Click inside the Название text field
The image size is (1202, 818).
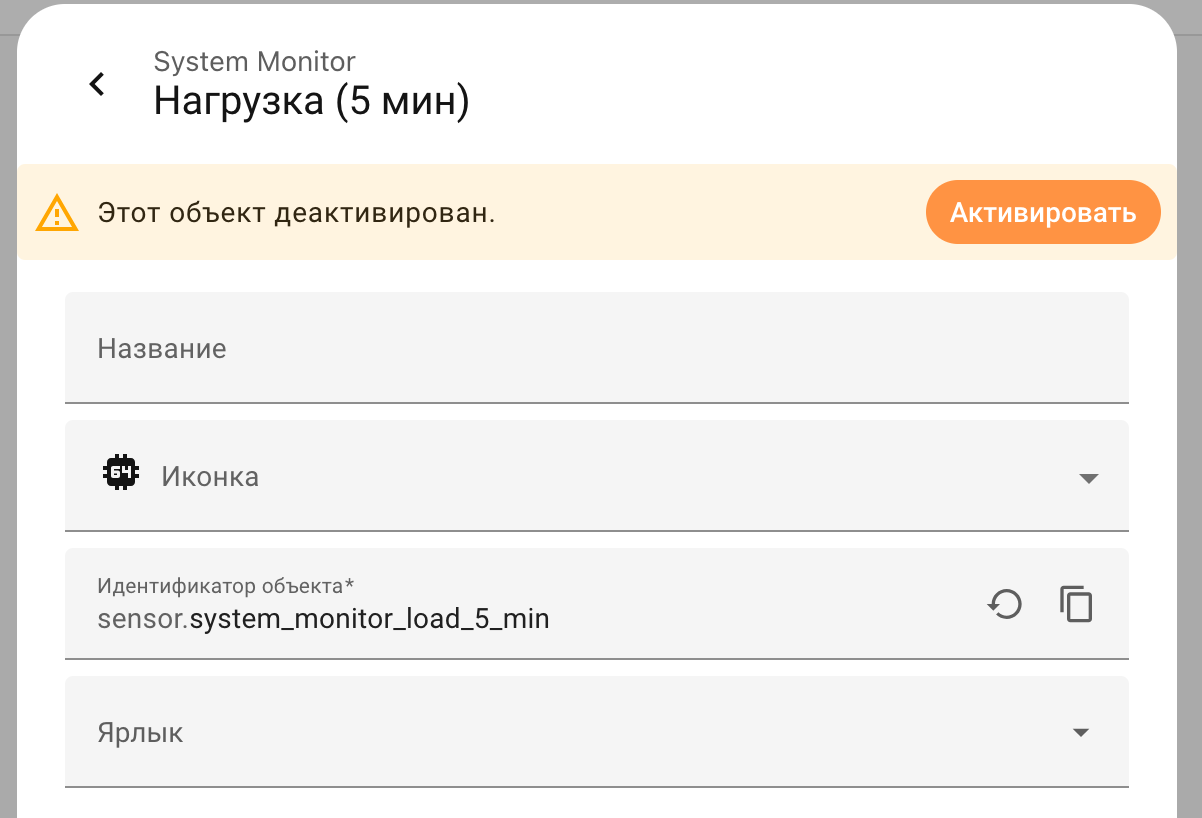click(x=400, y=348)
